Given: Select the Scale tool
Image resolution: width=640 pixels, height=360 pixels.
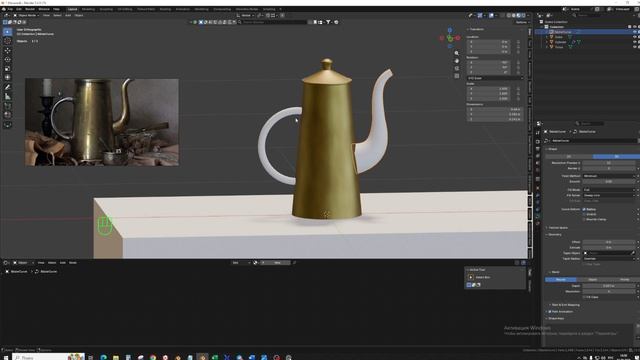Looking at the screenshot, I should point(7,69).
